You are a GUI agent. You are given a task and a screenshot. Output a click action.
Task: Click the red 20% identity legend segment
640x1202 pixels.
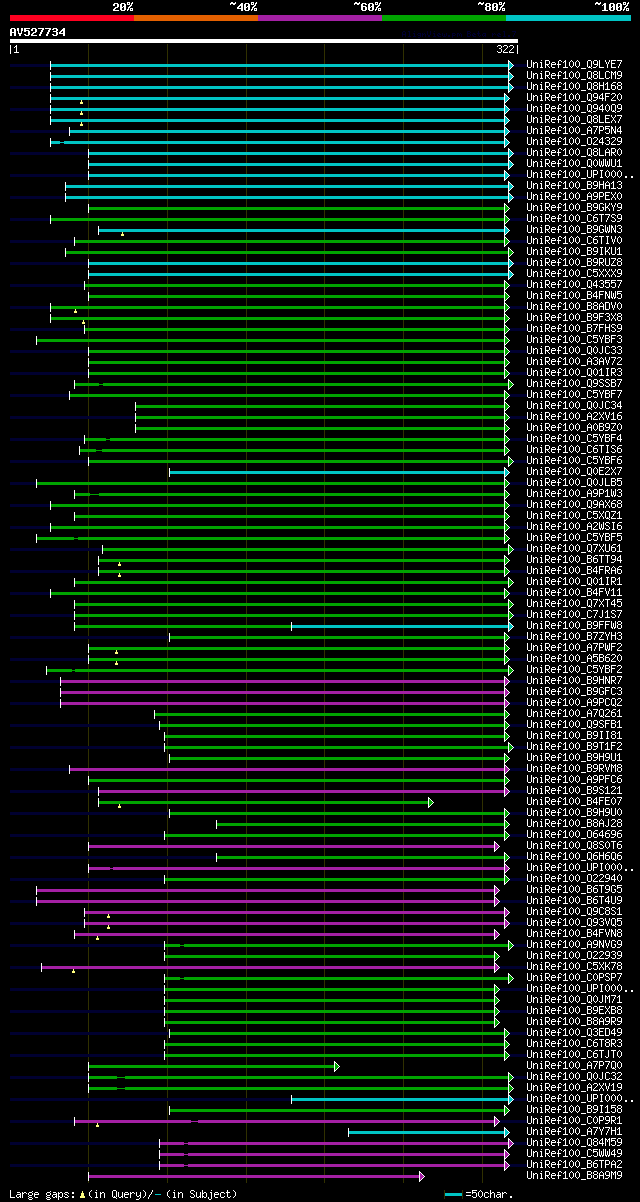(71, 17)
